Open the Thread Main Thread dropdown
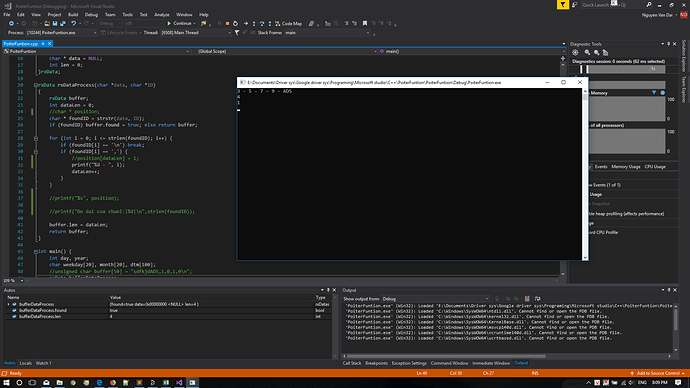This screenshot has width=690, height=388. 196,33
